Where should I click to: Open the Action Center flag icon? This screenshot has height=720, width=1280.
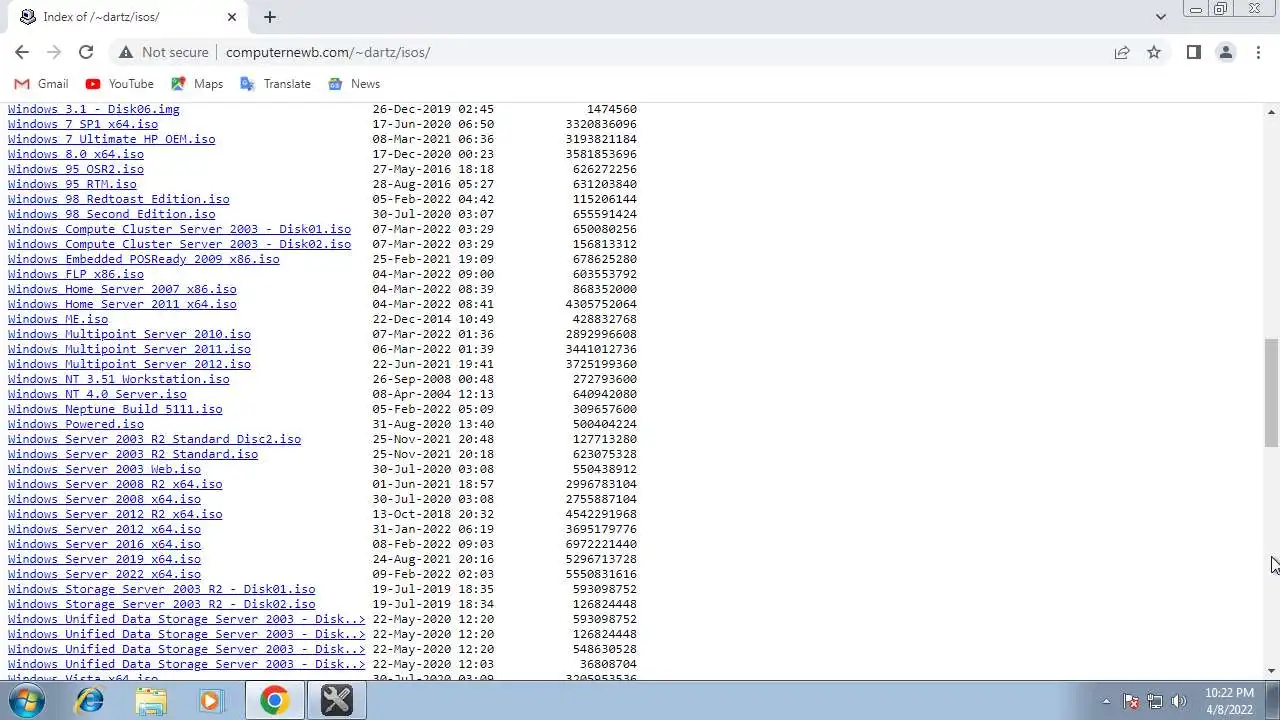[x=1131, y=701]
